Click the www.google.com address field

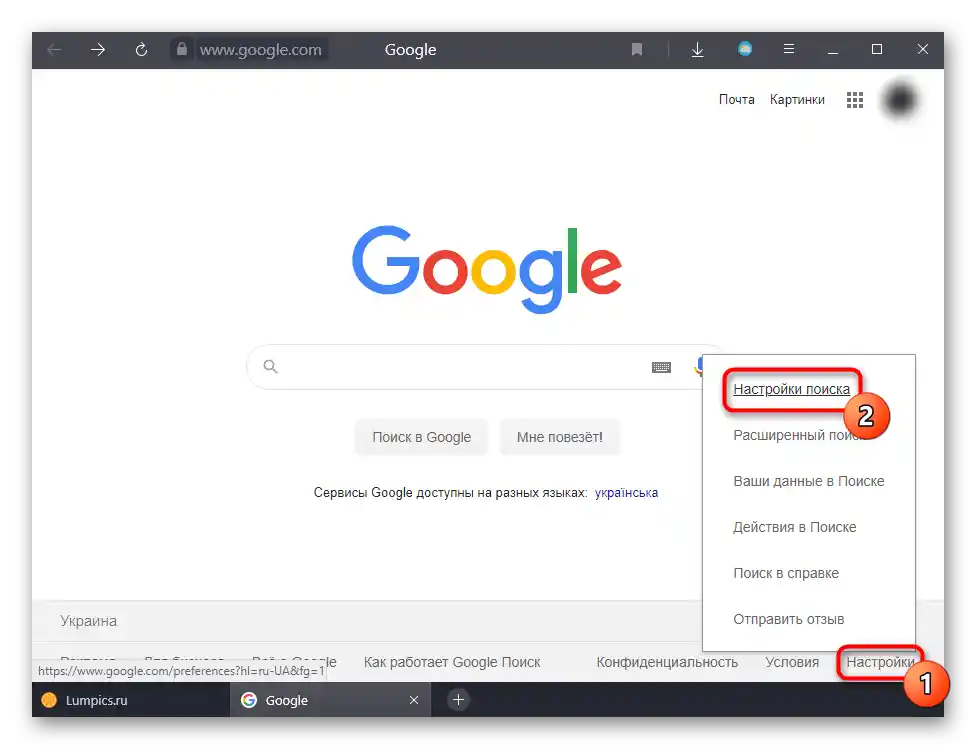pos(260,50)
